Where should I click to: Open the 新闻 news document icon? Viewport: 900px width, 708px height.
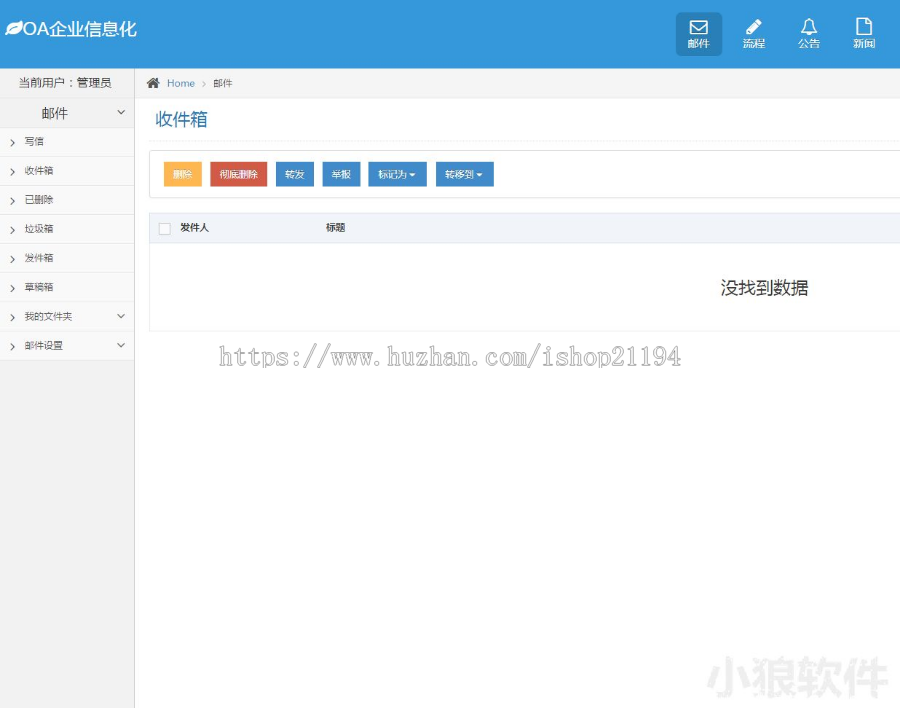click(x=864, y=34)
